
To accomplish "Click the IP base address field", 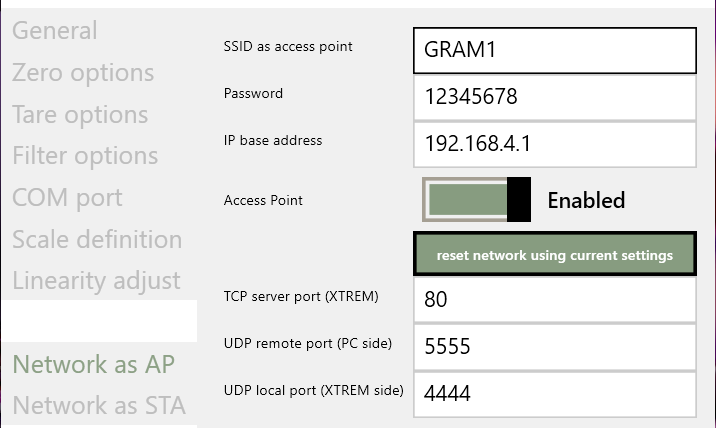I will tap(555, 144).
